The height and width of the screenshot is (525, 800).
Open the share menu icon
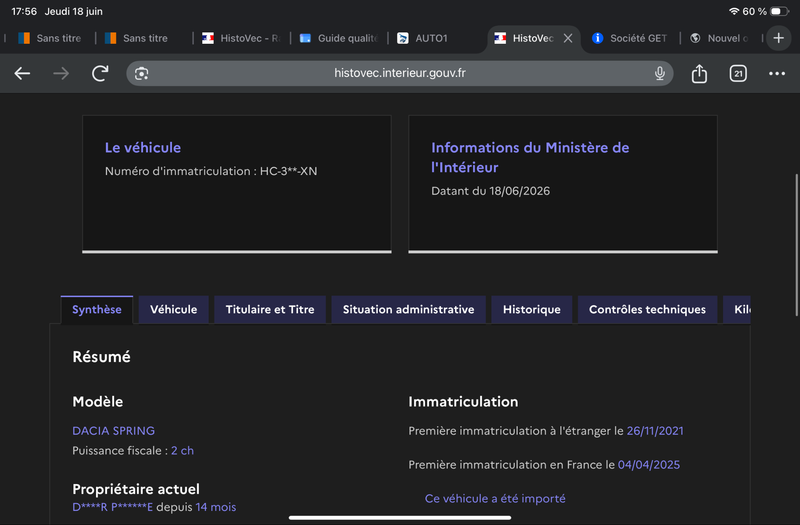699,73
